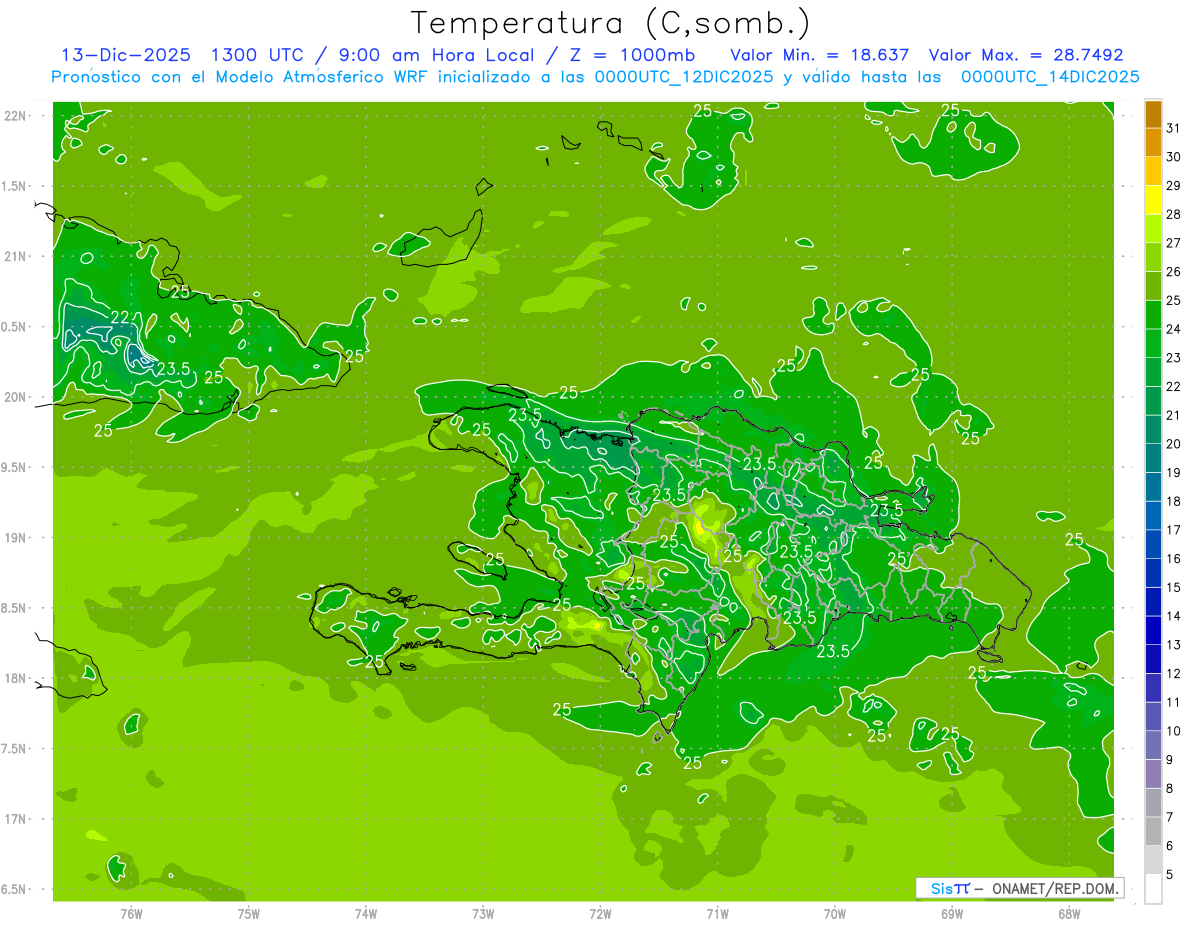This screenshot has width=1200, height=927.
Task: Click the legend scale label '31'
Action: coord(1174,128)
